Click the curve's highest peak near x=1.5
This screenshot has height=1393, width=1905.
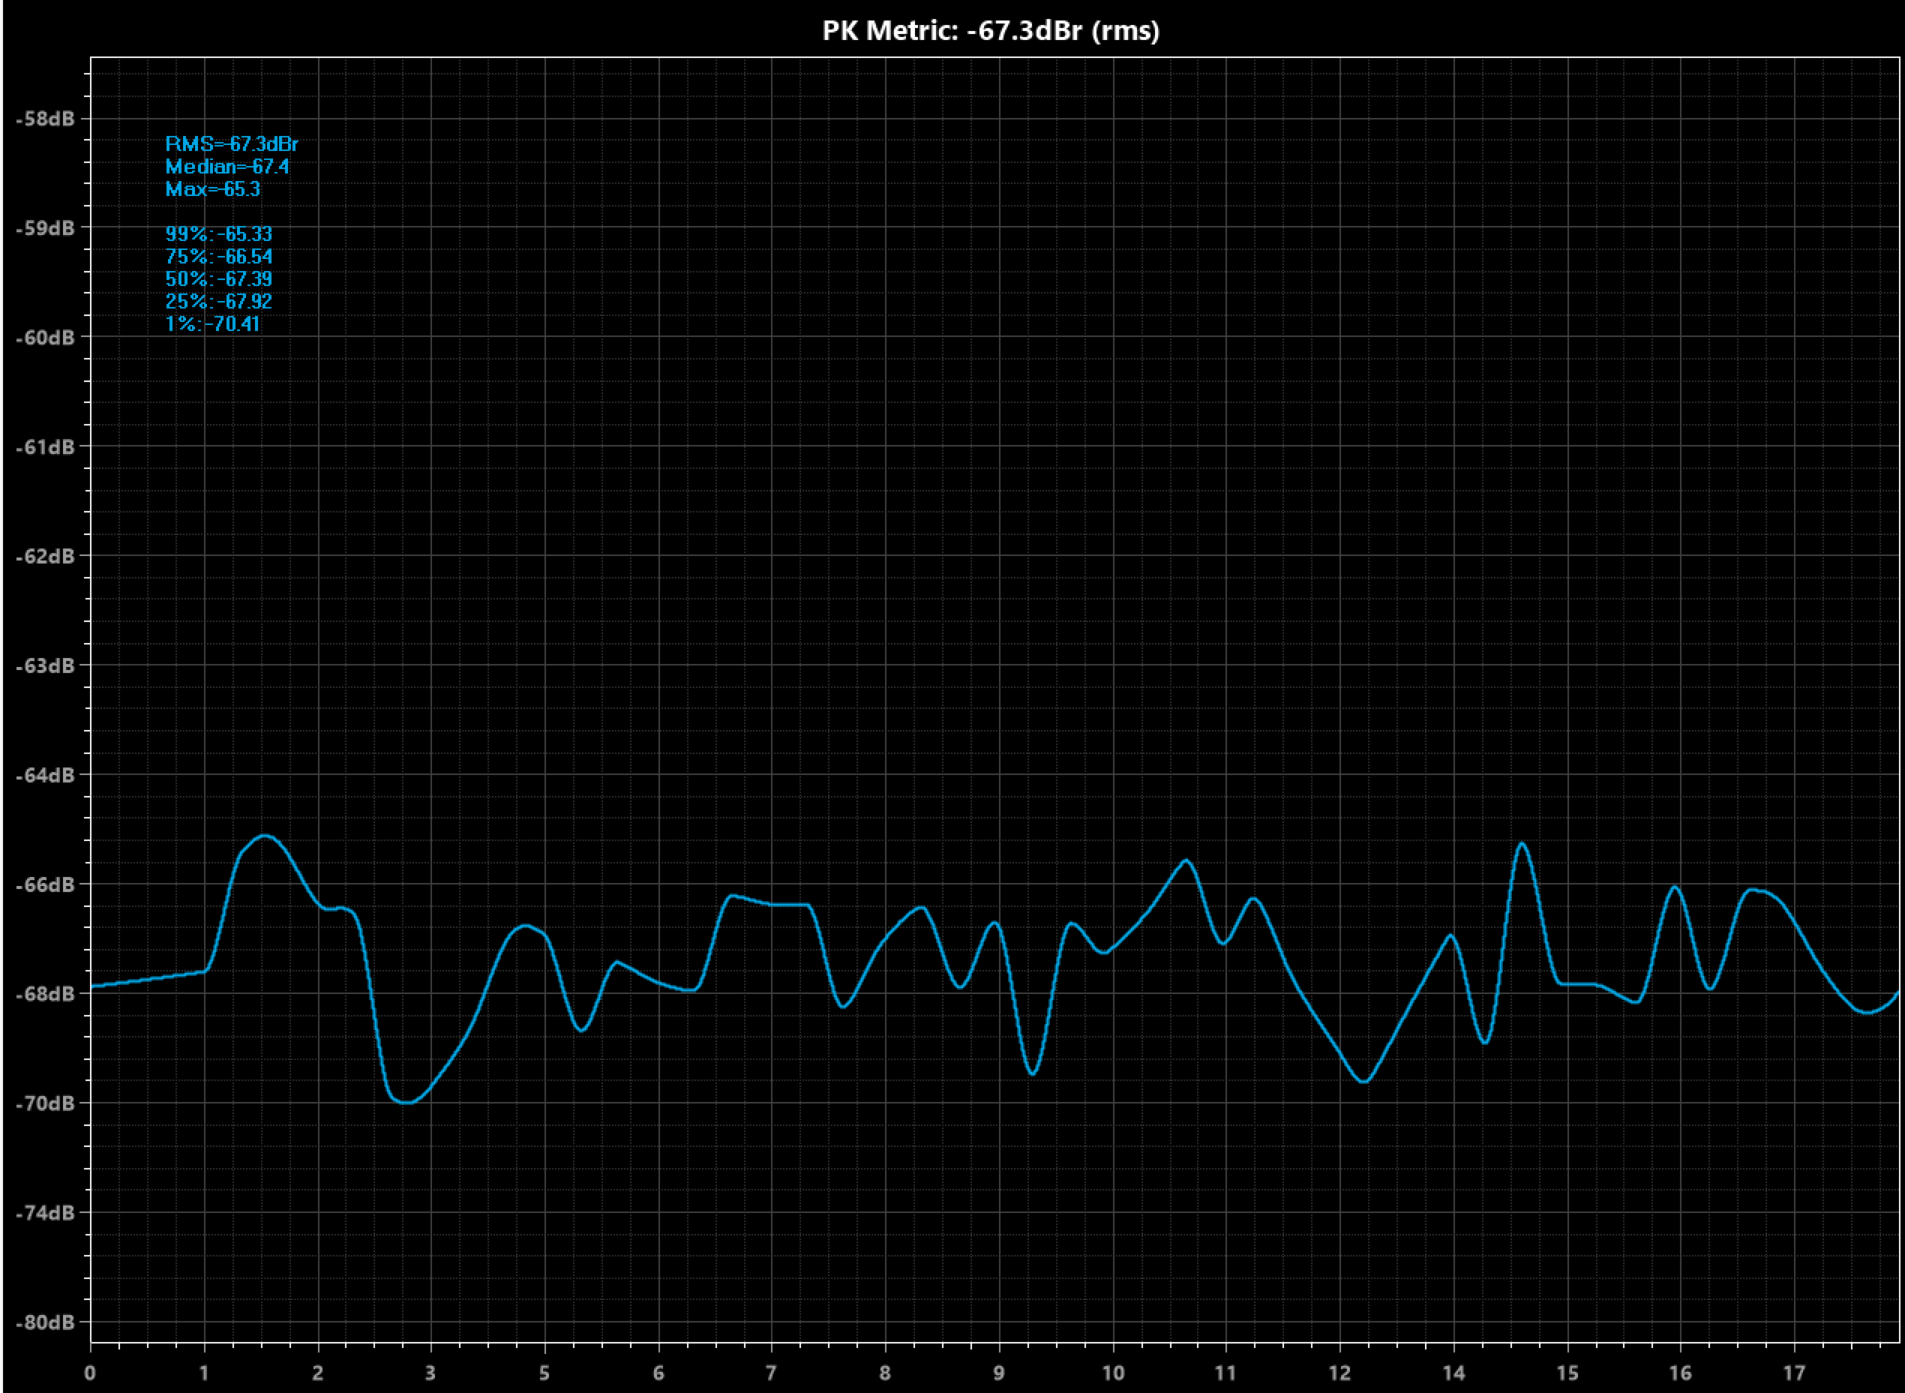coord(265,835)
